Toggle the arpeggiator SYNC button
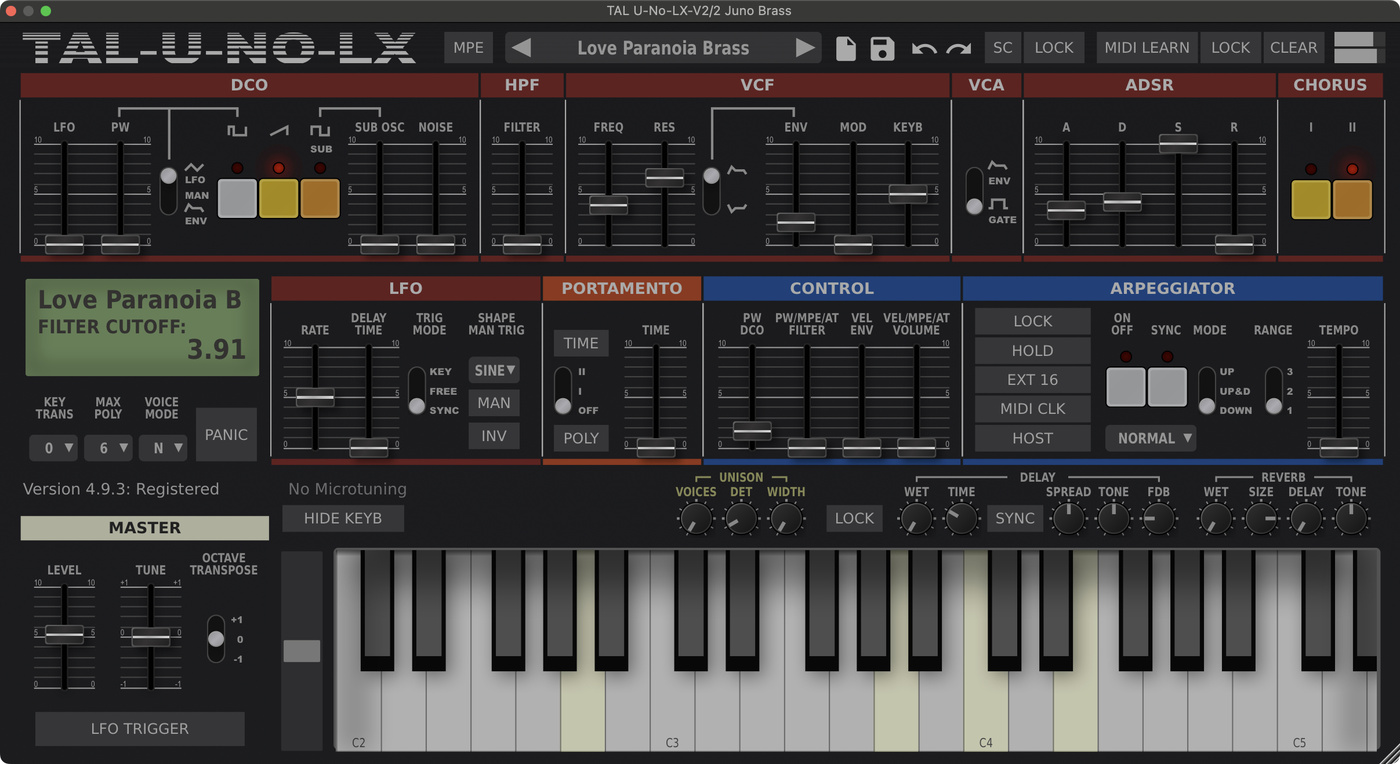1400x764 pixels. [x=1167, y=387]
